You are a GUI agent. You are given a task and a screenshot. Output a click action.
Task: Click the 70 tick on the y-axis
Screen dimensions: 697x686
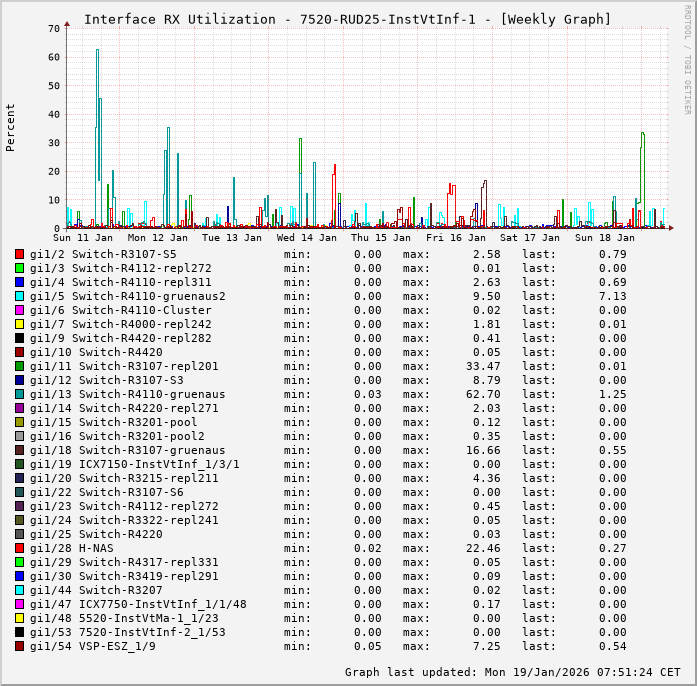tap(53, 29)
